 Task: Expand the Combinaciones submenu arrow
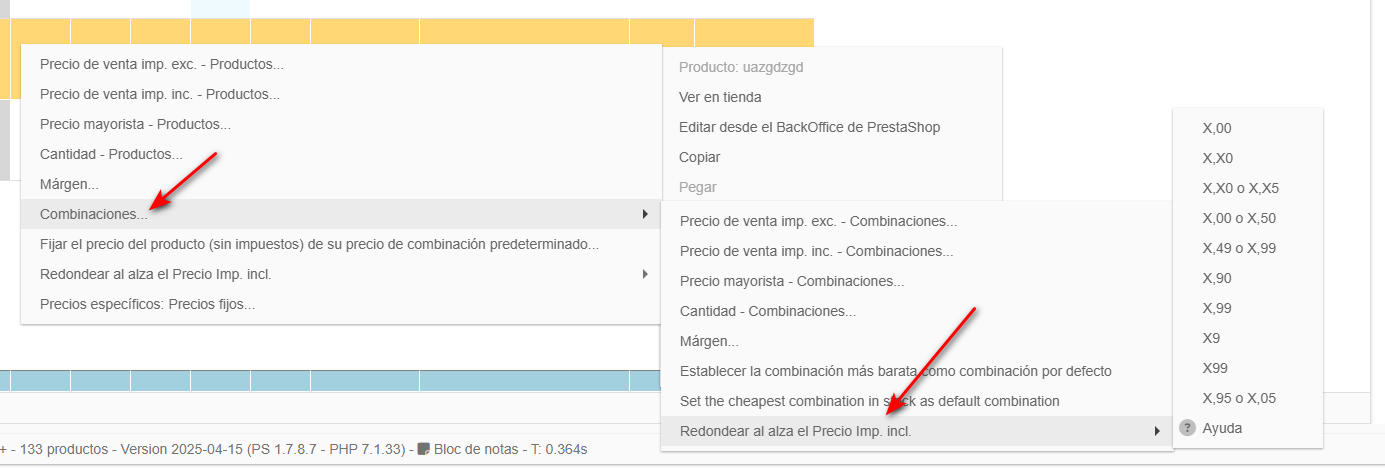pos(644,214)
